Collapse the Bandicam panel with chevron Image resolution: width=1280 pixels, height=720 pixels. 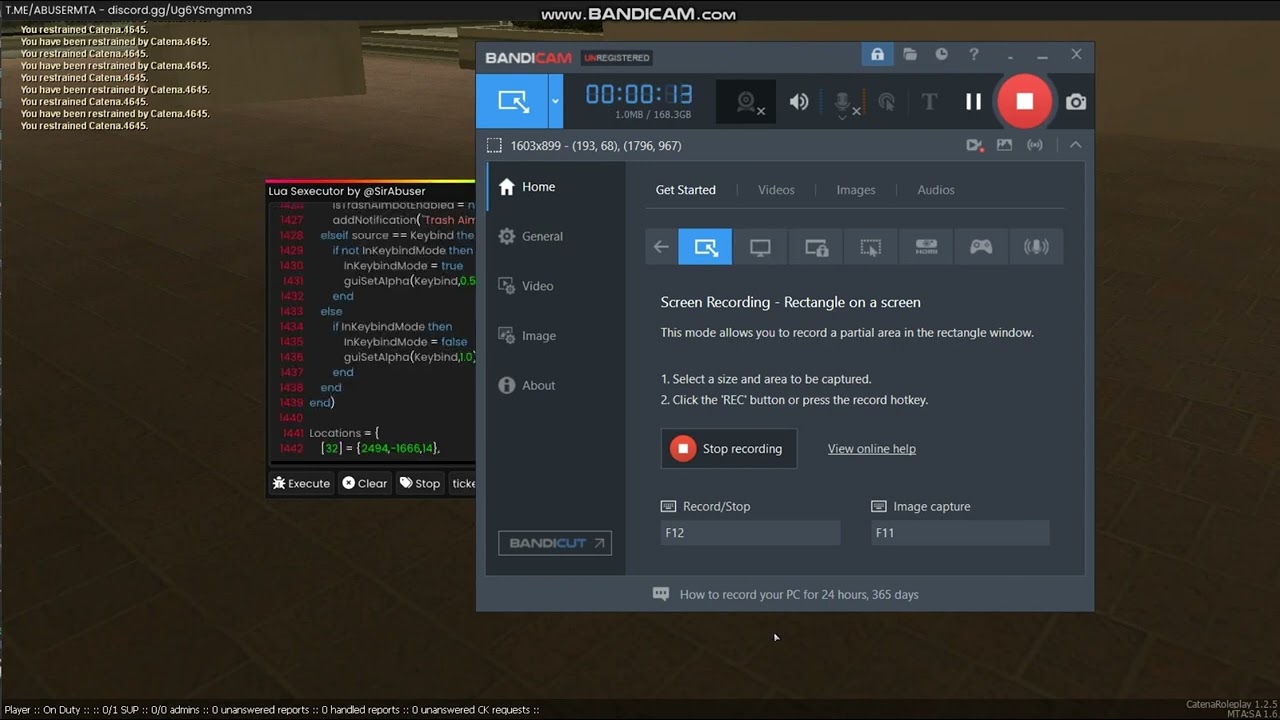[1076, 146]
